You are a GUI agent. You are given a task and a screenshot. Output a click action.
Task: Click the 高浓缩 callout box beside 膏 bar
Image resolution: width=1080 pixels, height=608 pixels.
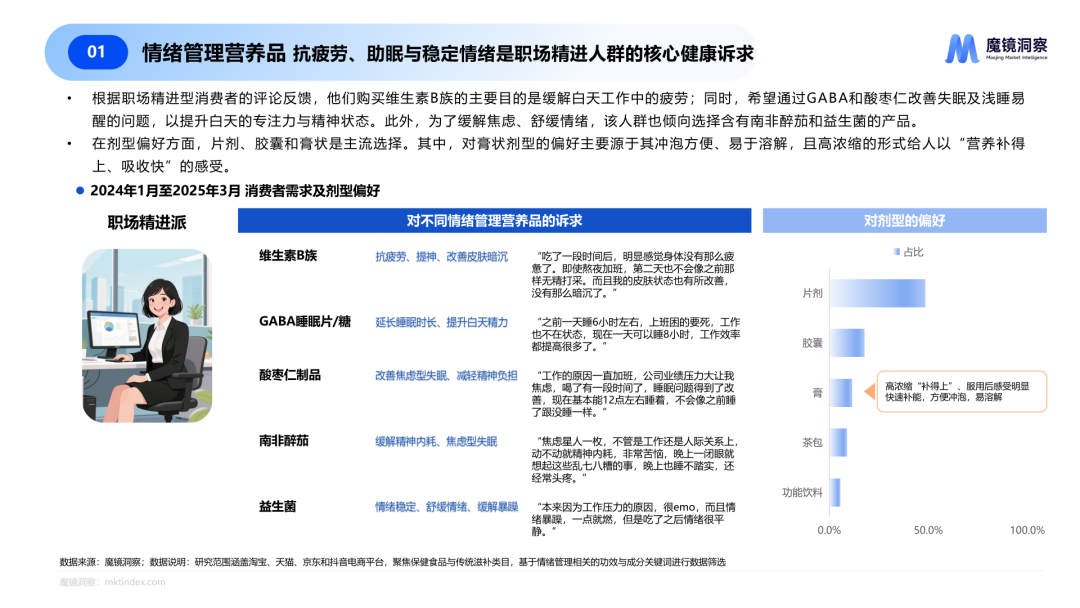(x=960, y=393)
